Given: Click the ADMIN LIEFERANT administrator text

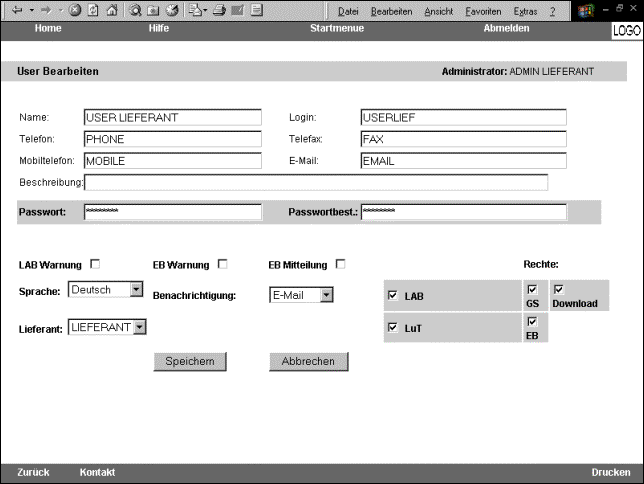Looking at the screenshot, I should click(x=552, y=71).
